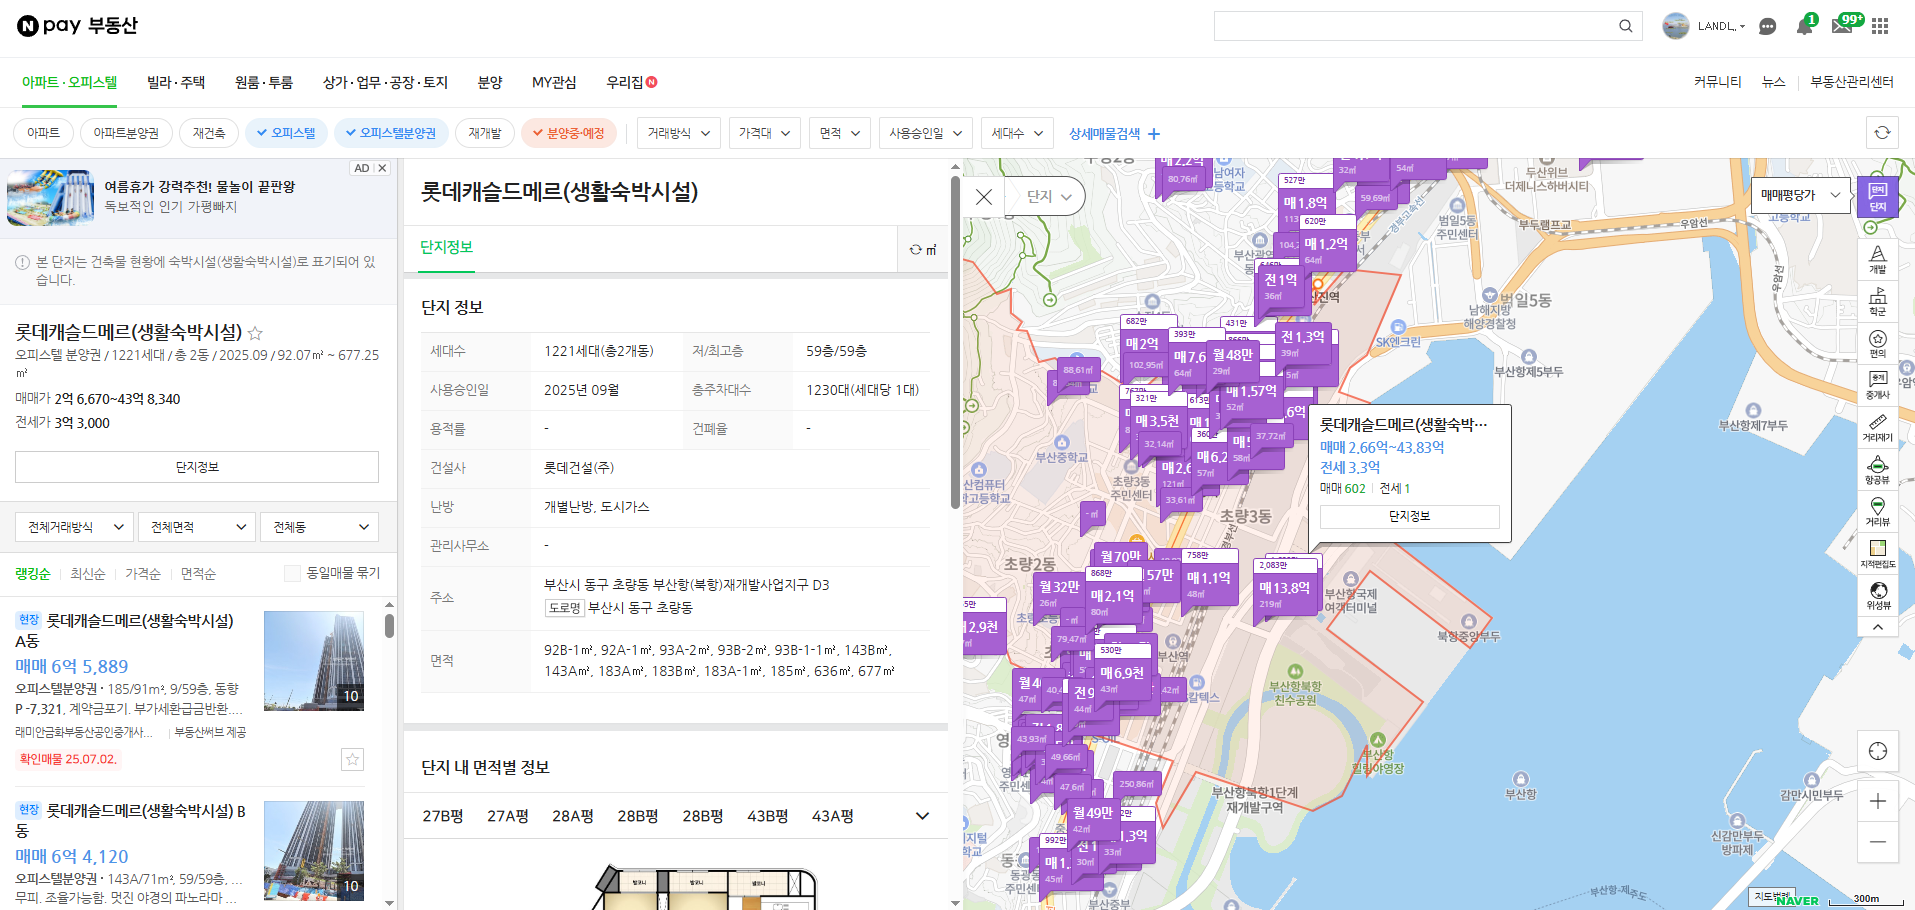Click 상세매물검색 link
The height and width of the screenshot is (910, 1915).
coord(1114,133)
